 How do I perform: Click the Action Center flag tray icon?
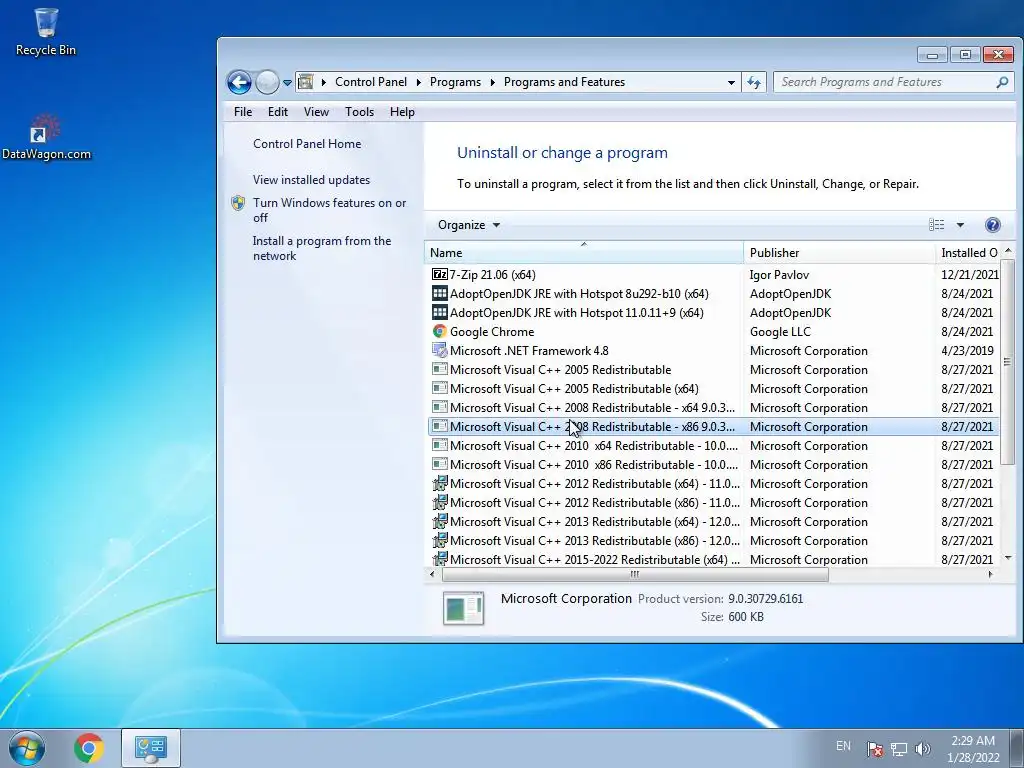(874, 748)
